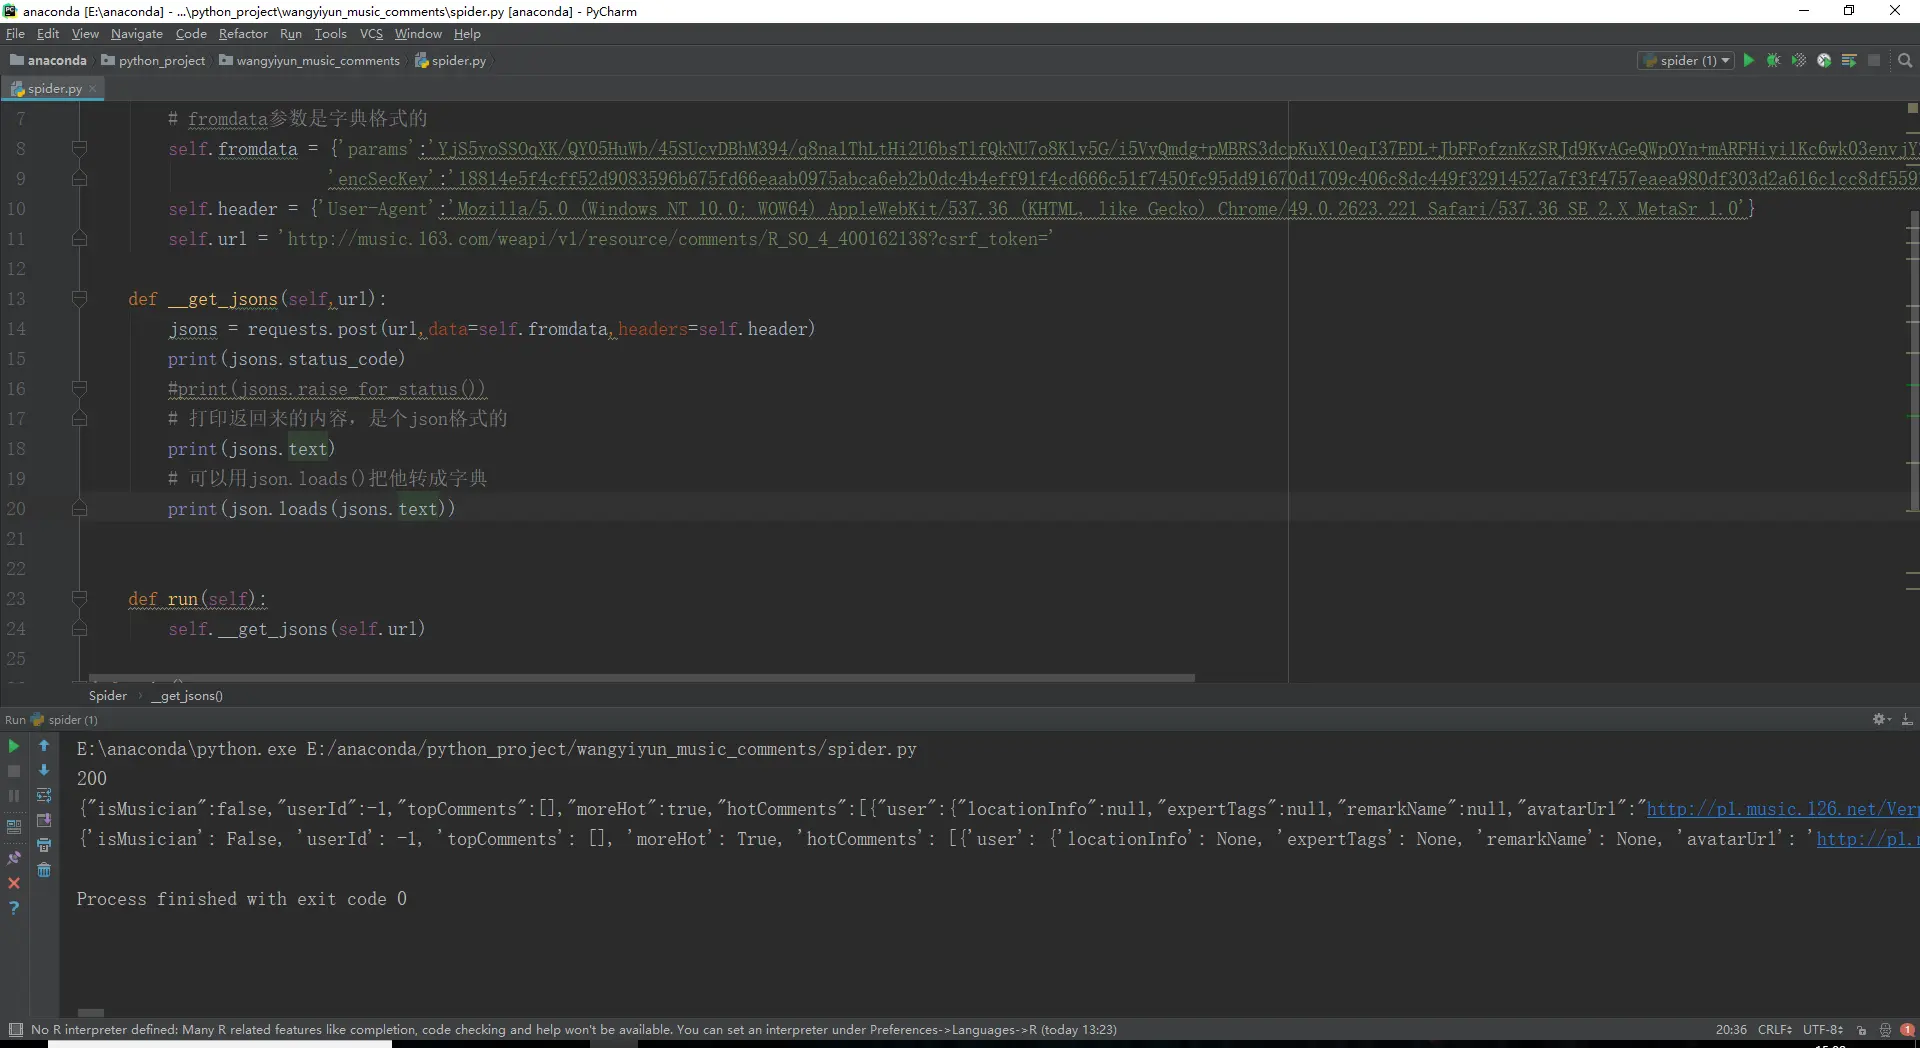Start the green Debug bug icon
This screenshot has width=1920, height=1048.
[x=1774, y=60]
